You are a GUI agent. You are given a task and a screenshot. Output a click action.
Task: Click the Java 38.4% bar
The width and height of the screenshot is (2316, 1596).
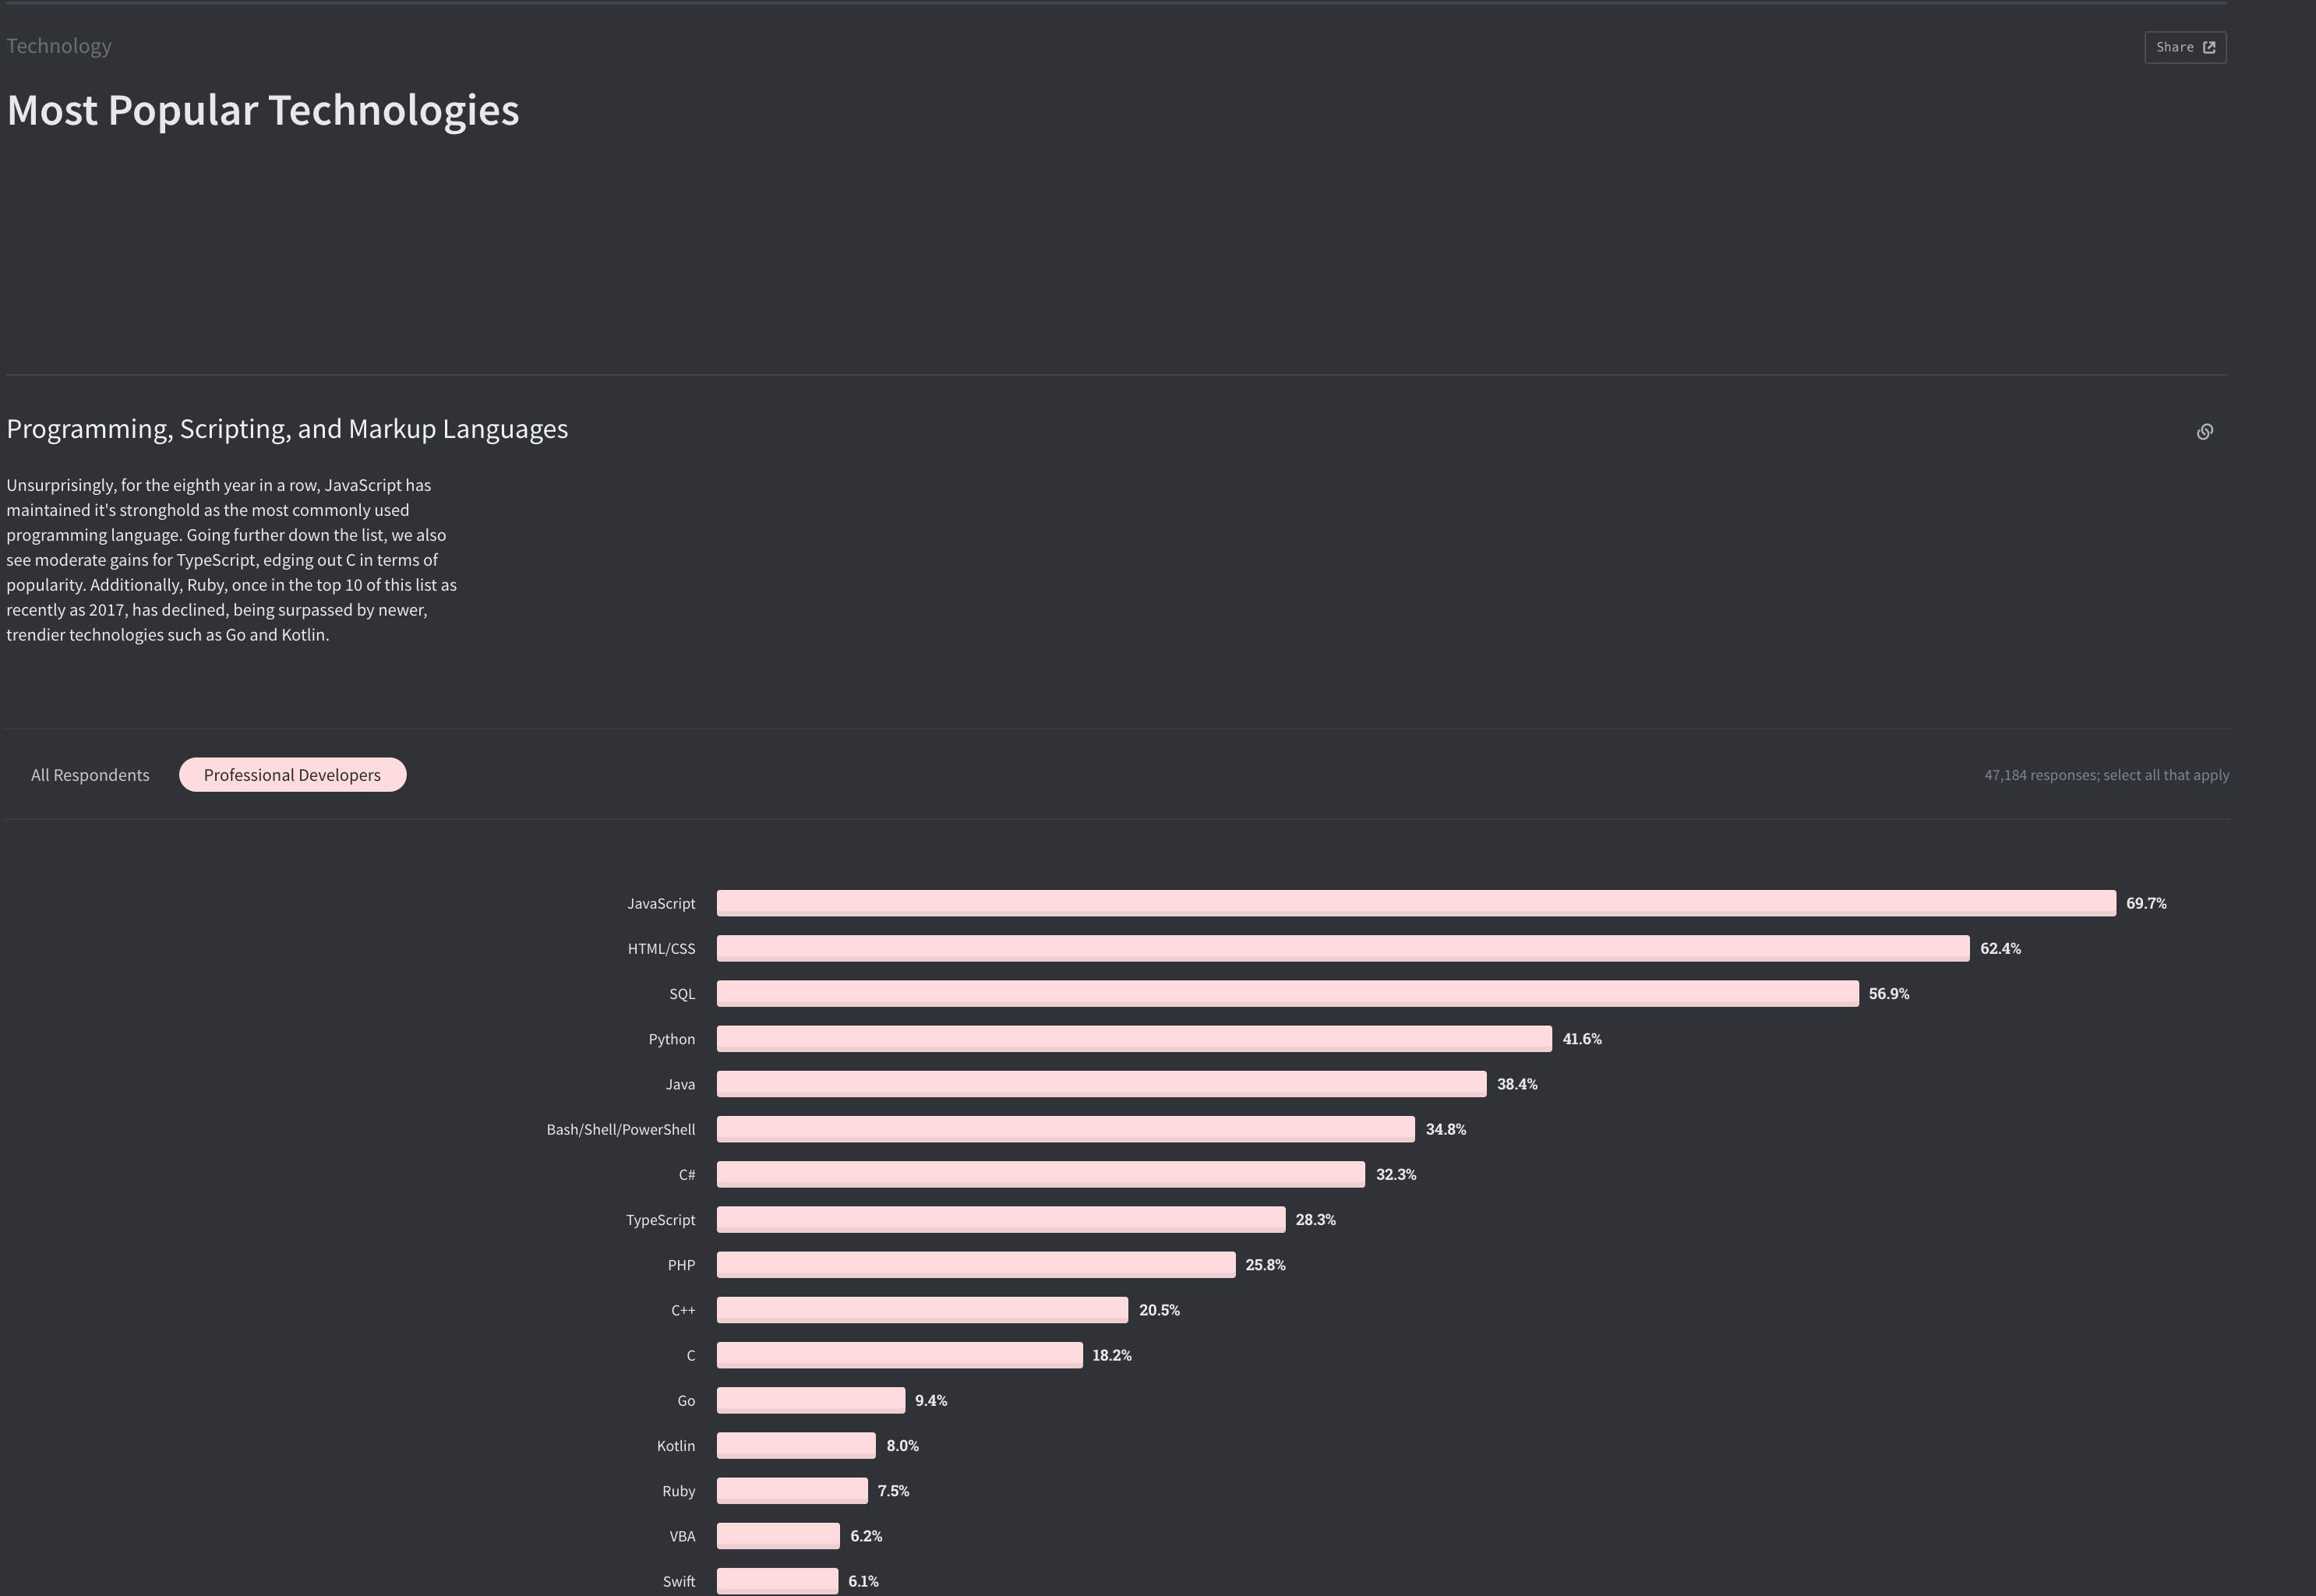coord(1101,1084)
